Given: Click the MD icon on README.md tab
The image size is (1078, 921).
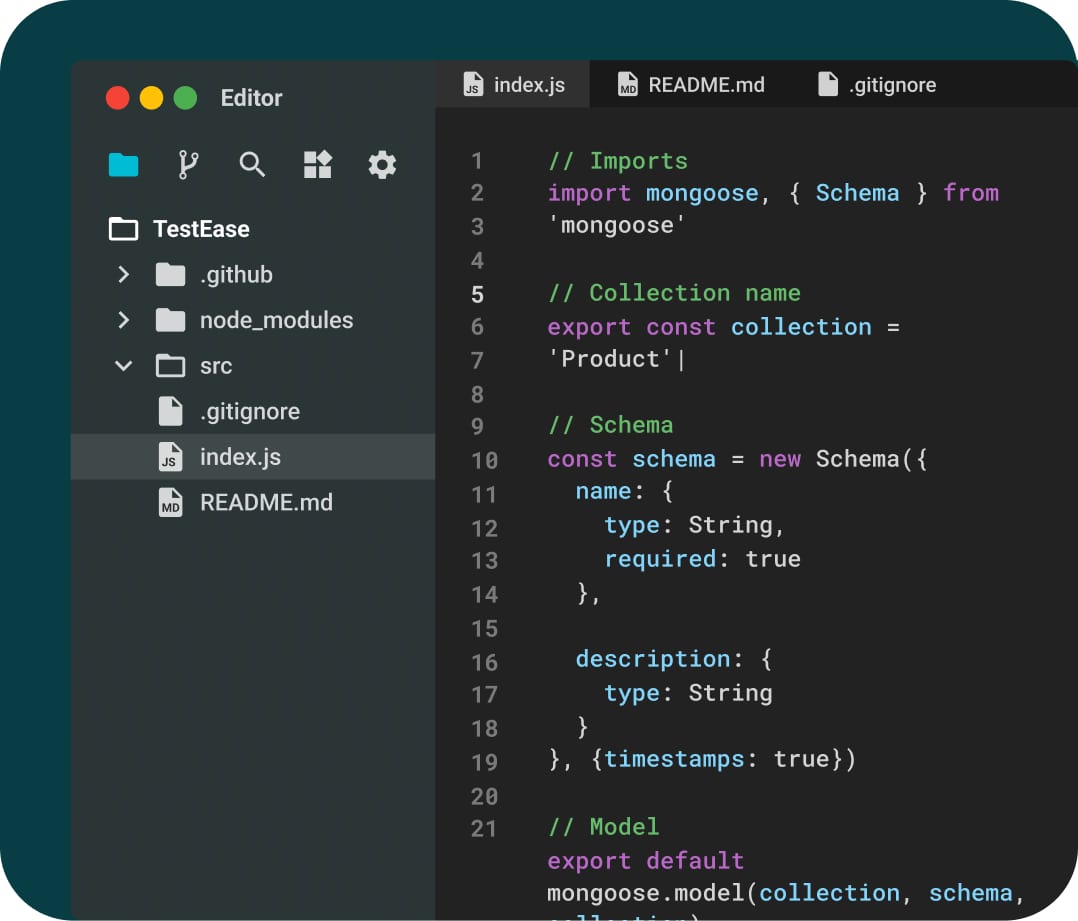Looking at the screenshot, I should [x=628, y=84].
